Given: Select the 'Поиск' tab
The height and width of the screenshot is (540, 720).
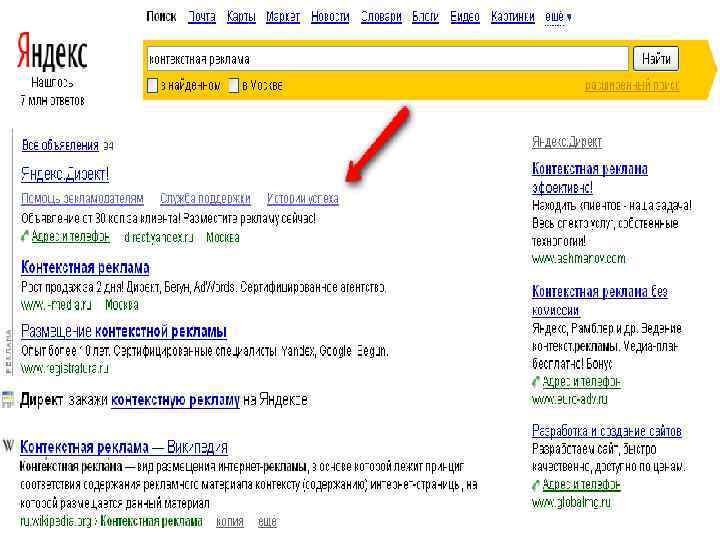Looking at the screenshot, I should pos(161,17).
